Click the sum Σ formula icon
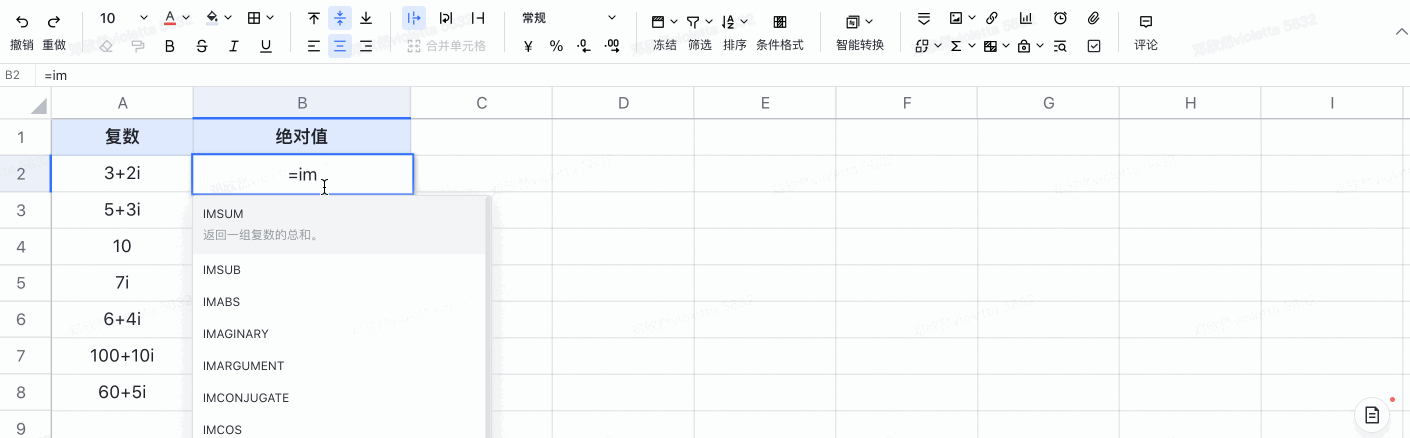The height and width of the screenshot is (438, 1410). point(956,45)
